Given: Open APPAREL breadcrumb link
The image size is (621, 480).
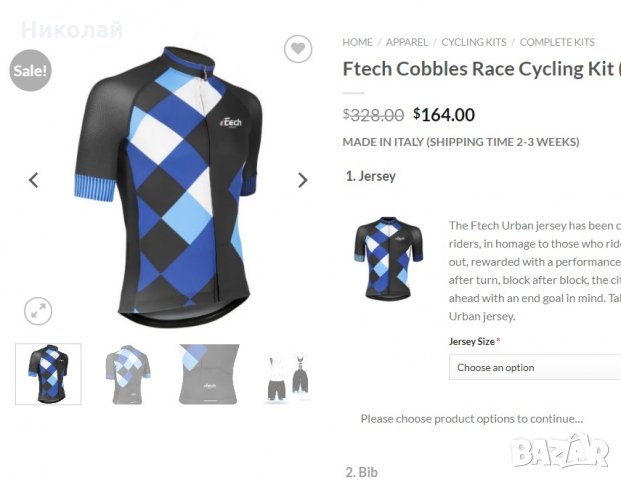Looking at the screenshot, I should 407,42.
